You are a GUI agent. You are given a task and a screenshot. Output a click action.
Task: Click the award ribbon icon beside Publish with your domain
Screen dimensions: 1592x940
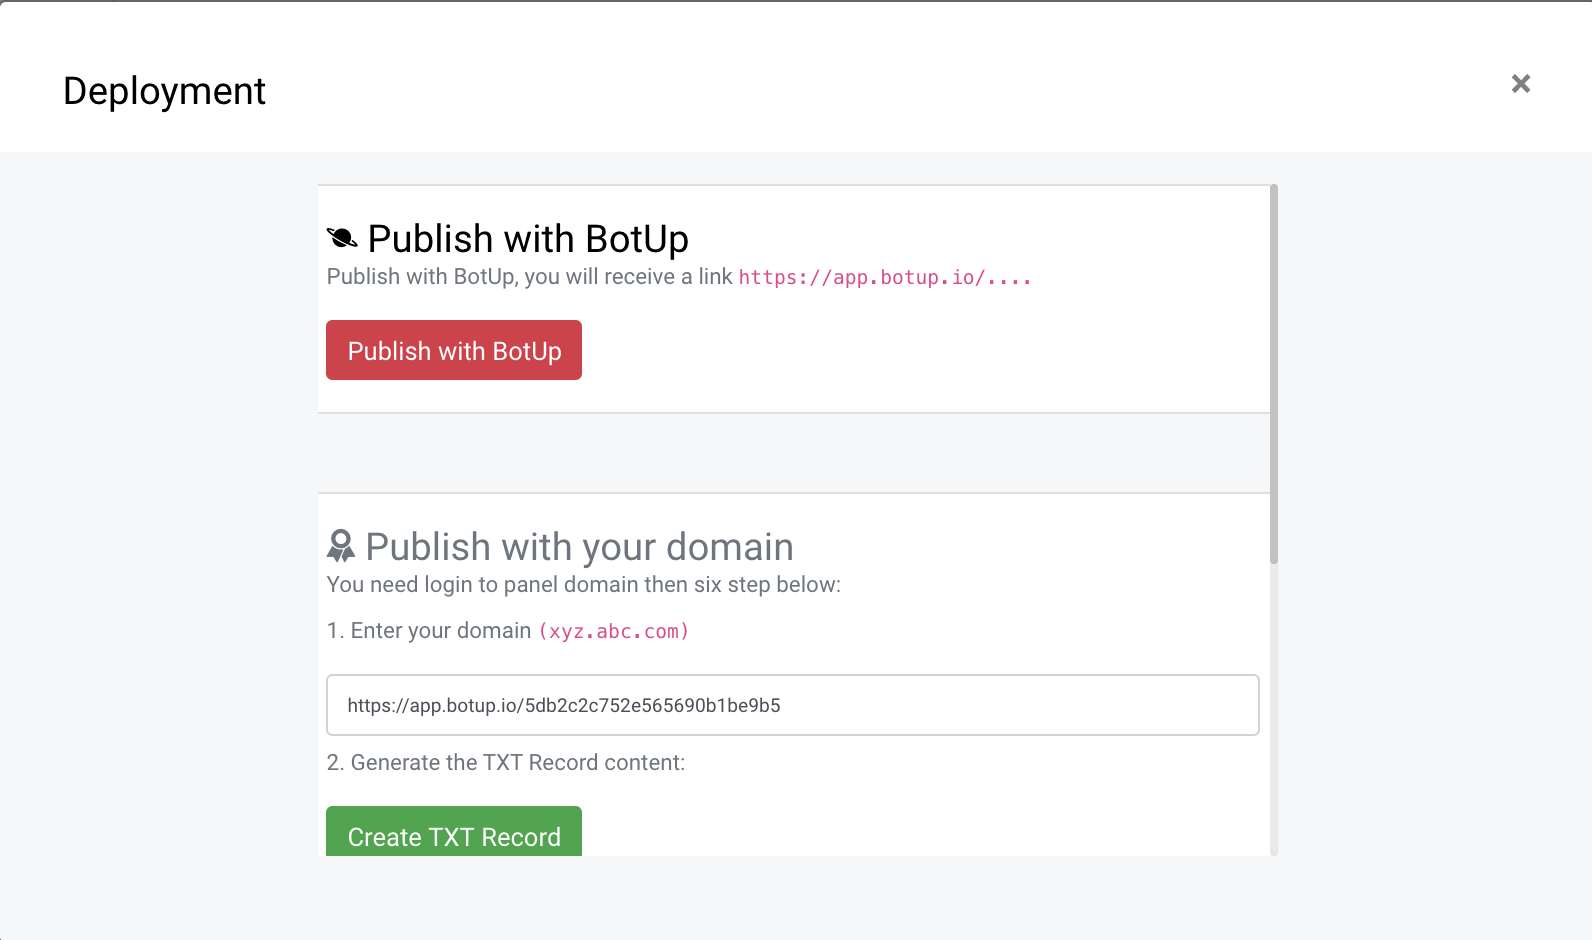click(x=341, y=546)
